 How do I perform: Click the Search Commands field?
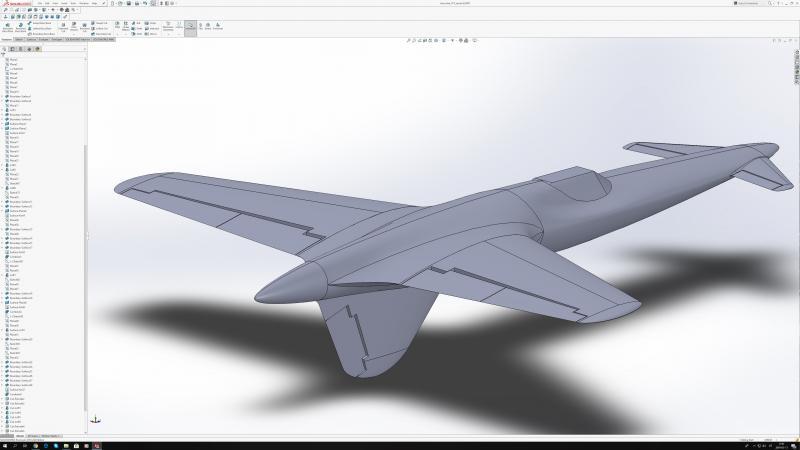752,4
